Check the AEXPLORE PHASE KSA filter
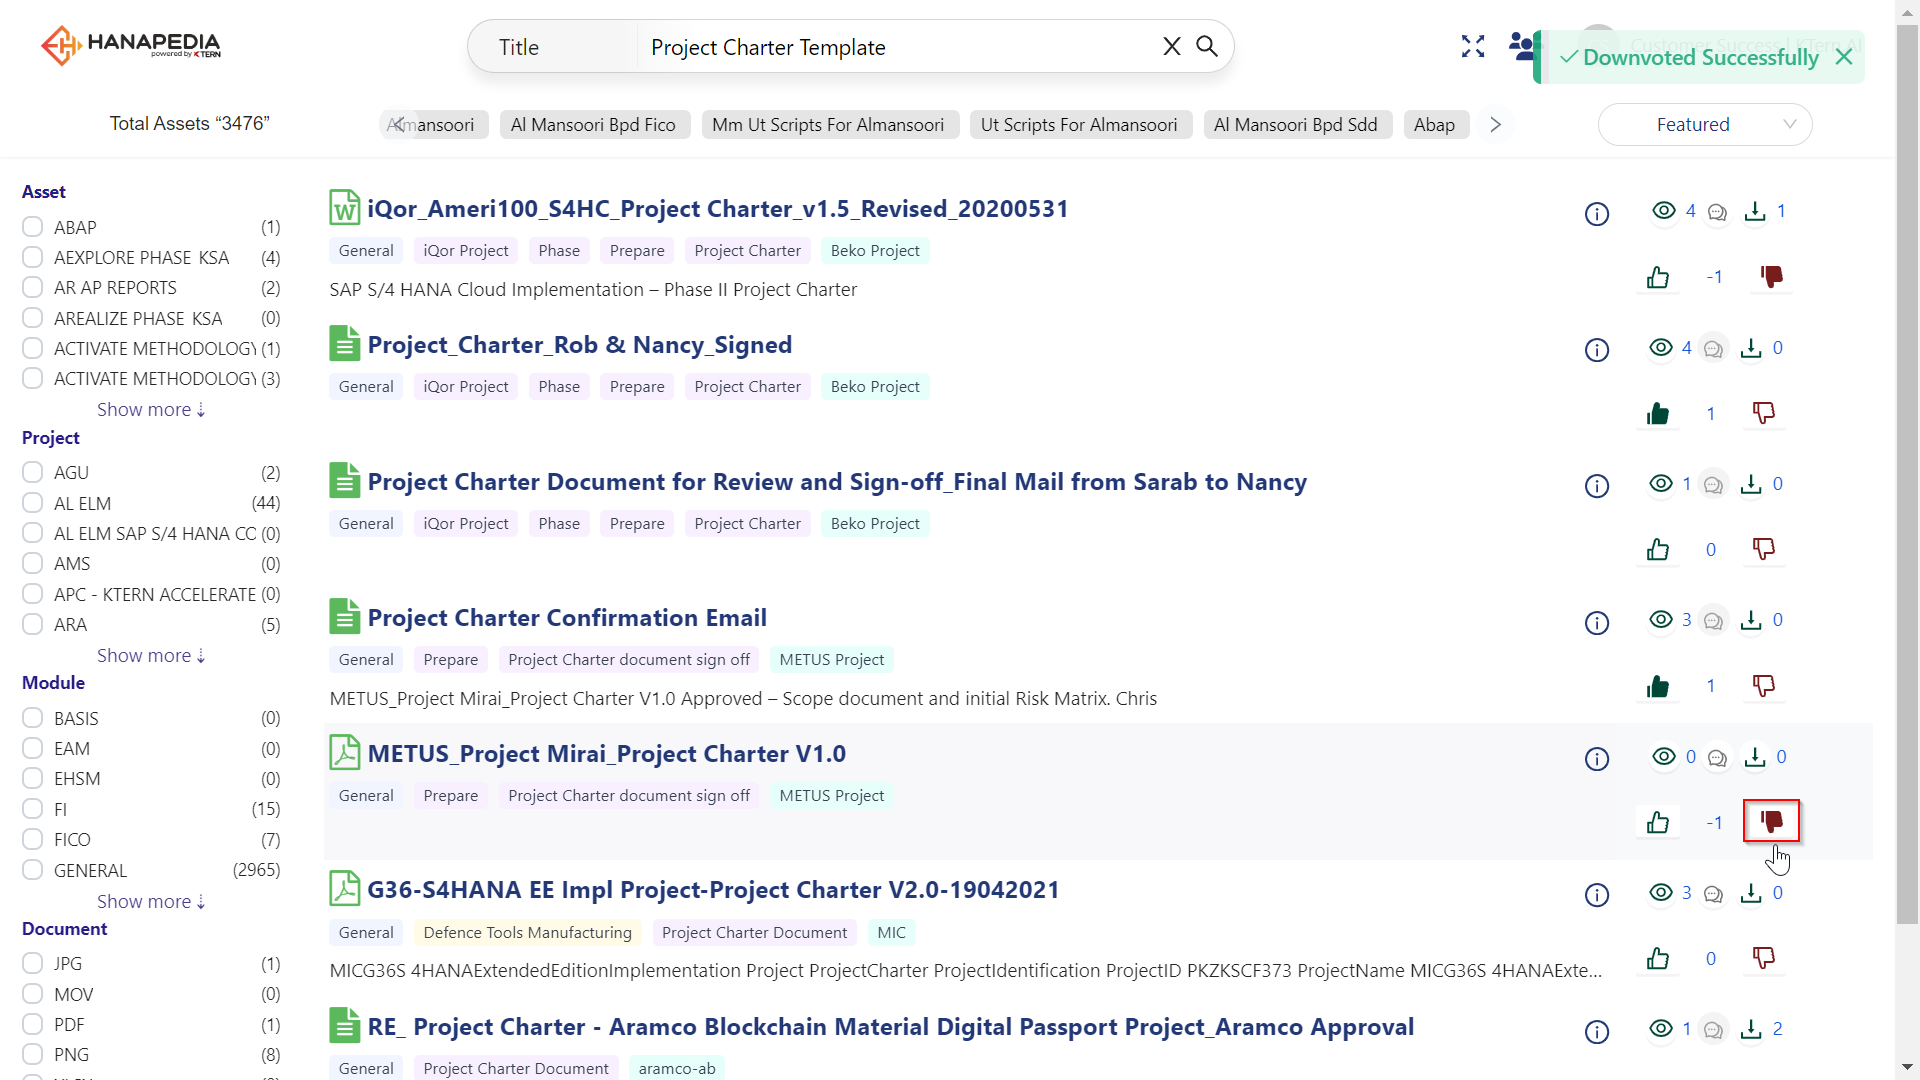This screenshot has height=1080, width=1920. pyautogui.click(x=33, y=257)
